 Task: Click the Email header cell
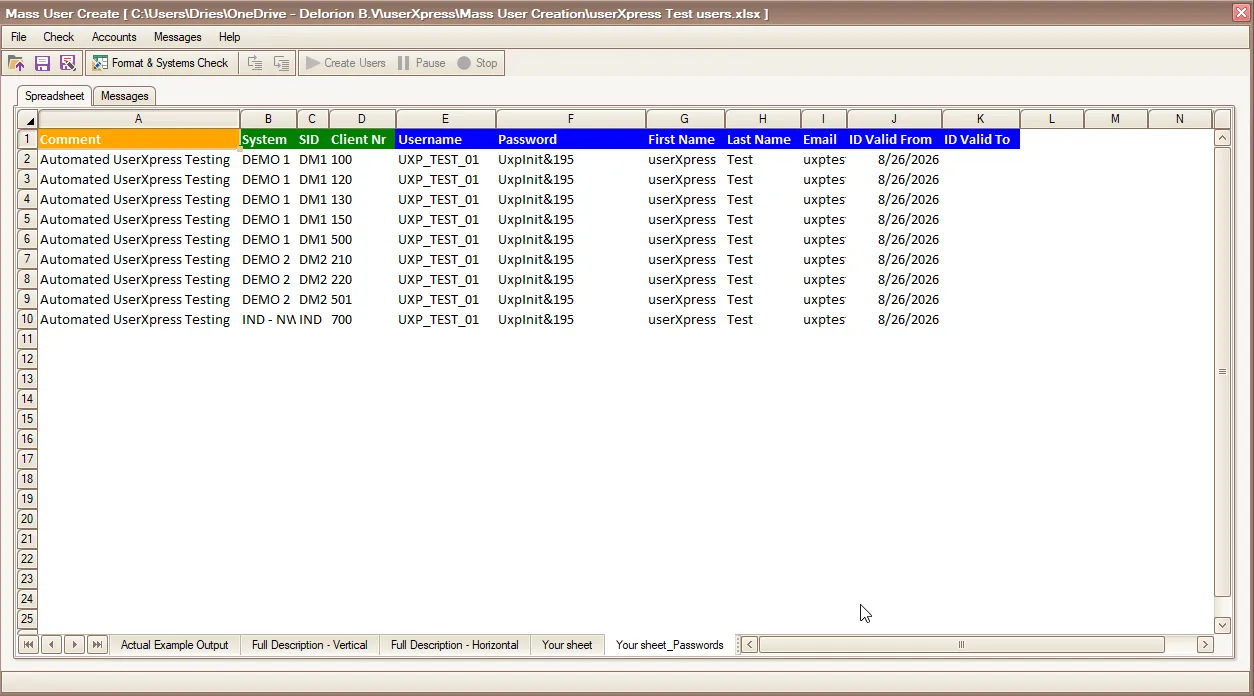tap(824, 139)
